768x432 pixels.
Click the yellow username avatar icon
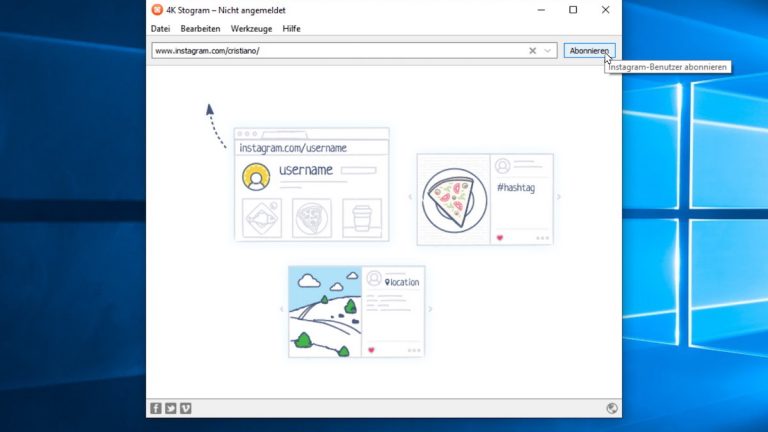(257, 177)
